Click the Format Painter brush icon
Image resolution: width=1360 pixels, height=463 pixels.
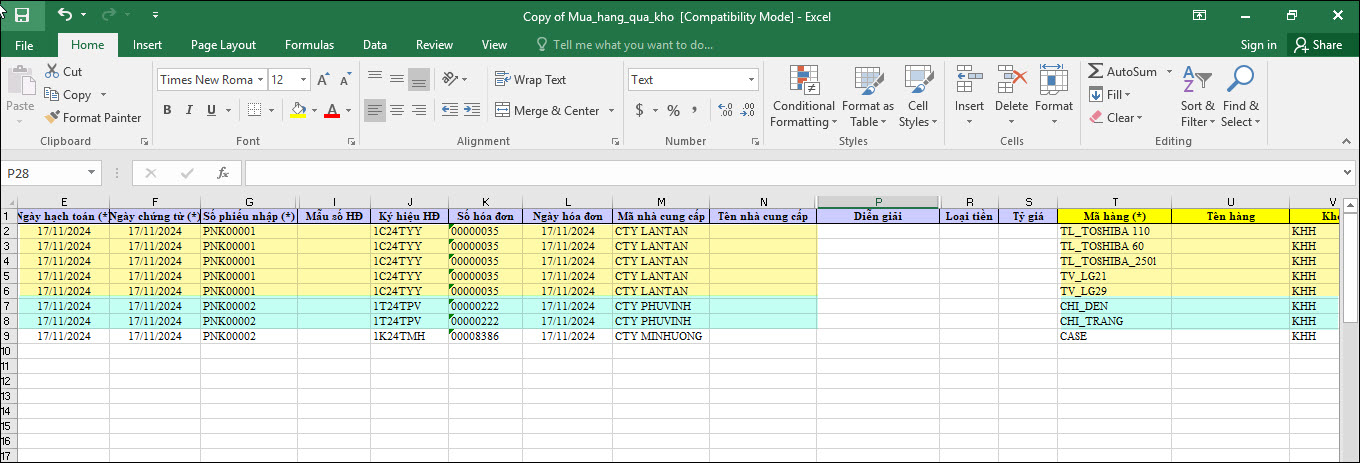[53, 118]
